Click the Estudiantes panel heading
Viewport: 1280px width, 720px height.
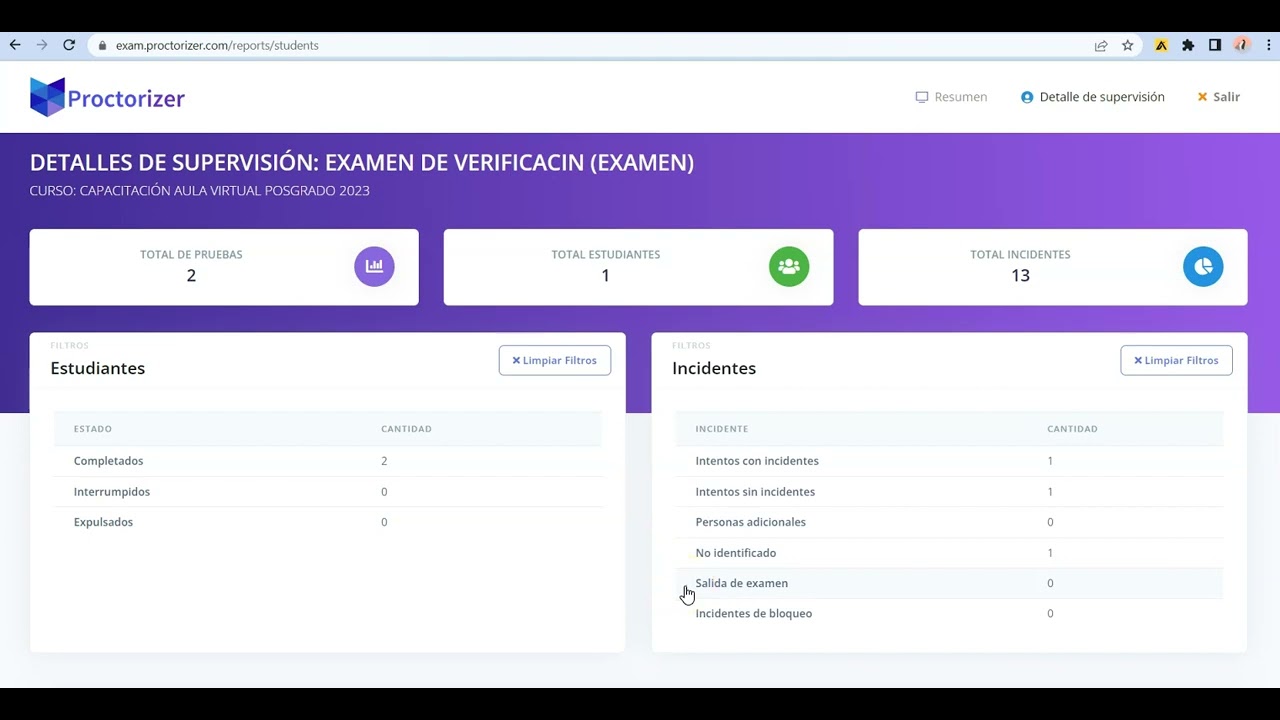(98, 368)
